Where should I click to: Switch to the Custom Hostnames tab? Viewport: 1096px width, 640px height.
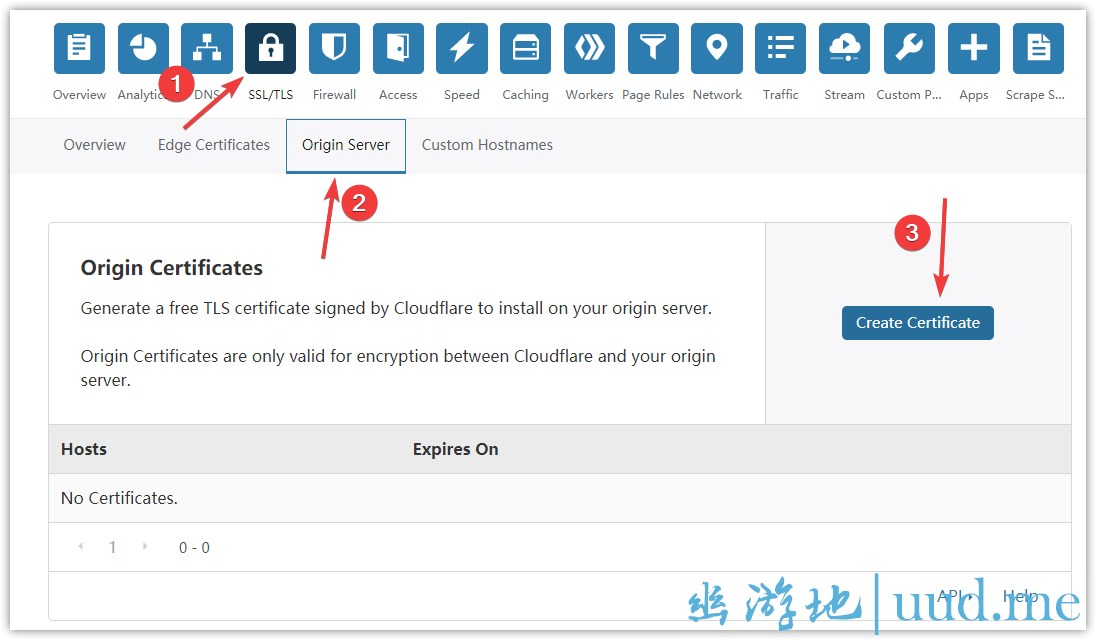(487, 145)
